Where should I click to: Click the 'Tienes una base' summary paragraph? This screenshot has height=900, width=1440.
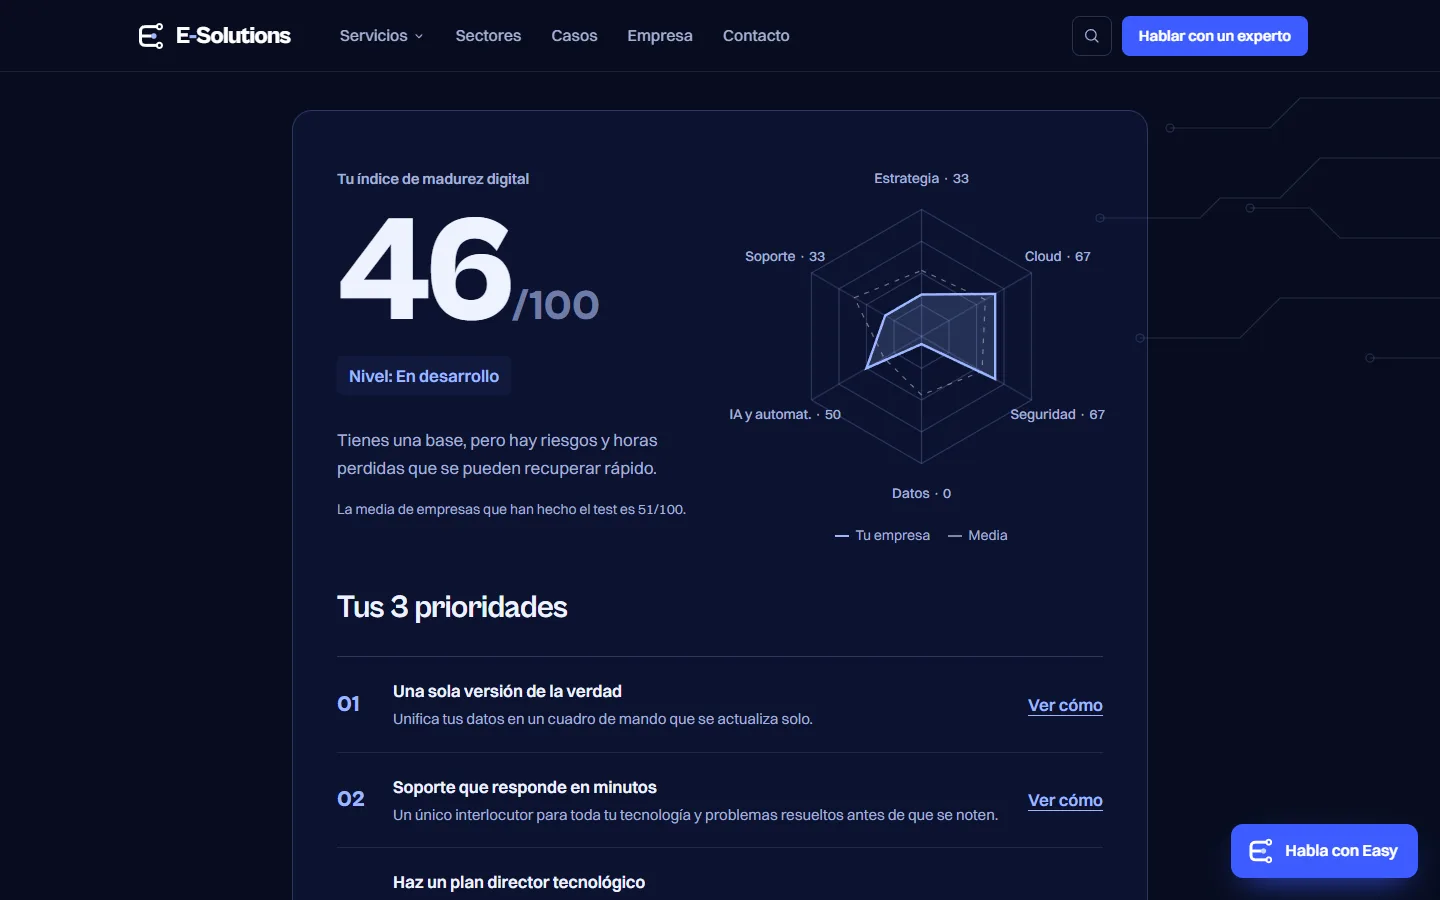[497, 454]
